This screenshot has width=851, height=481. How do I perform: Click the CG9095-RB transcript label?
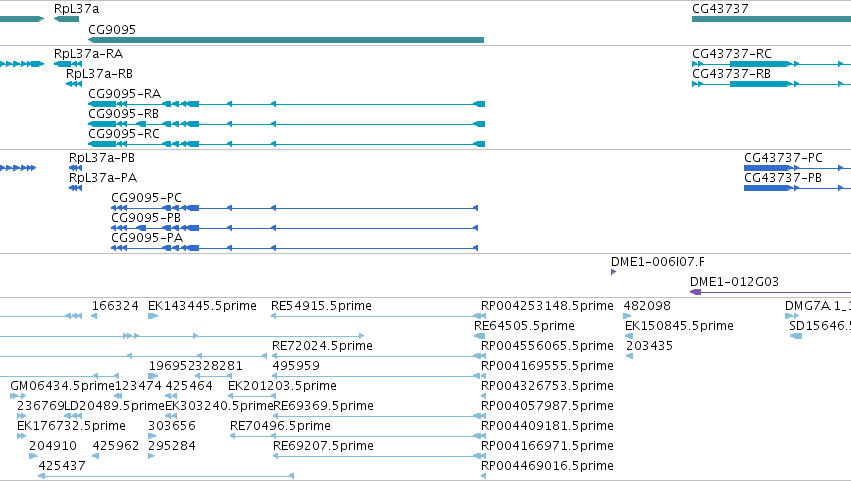click(124, 114)
